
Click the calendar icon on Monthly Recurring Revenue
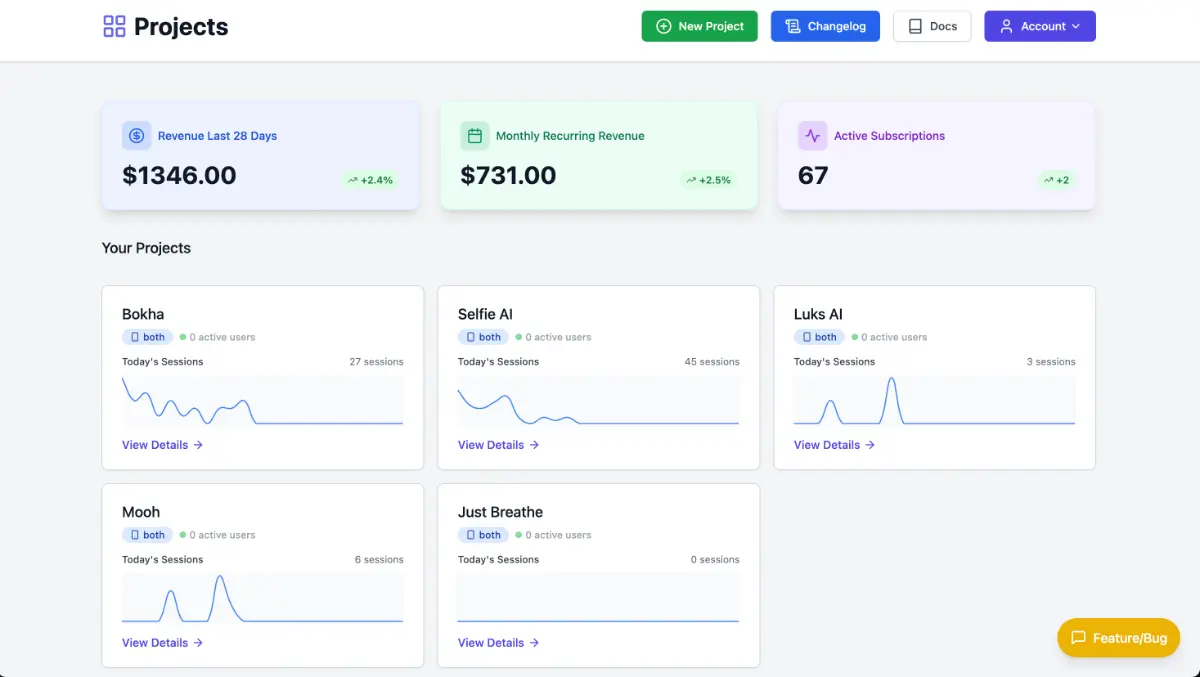(475, 136)
